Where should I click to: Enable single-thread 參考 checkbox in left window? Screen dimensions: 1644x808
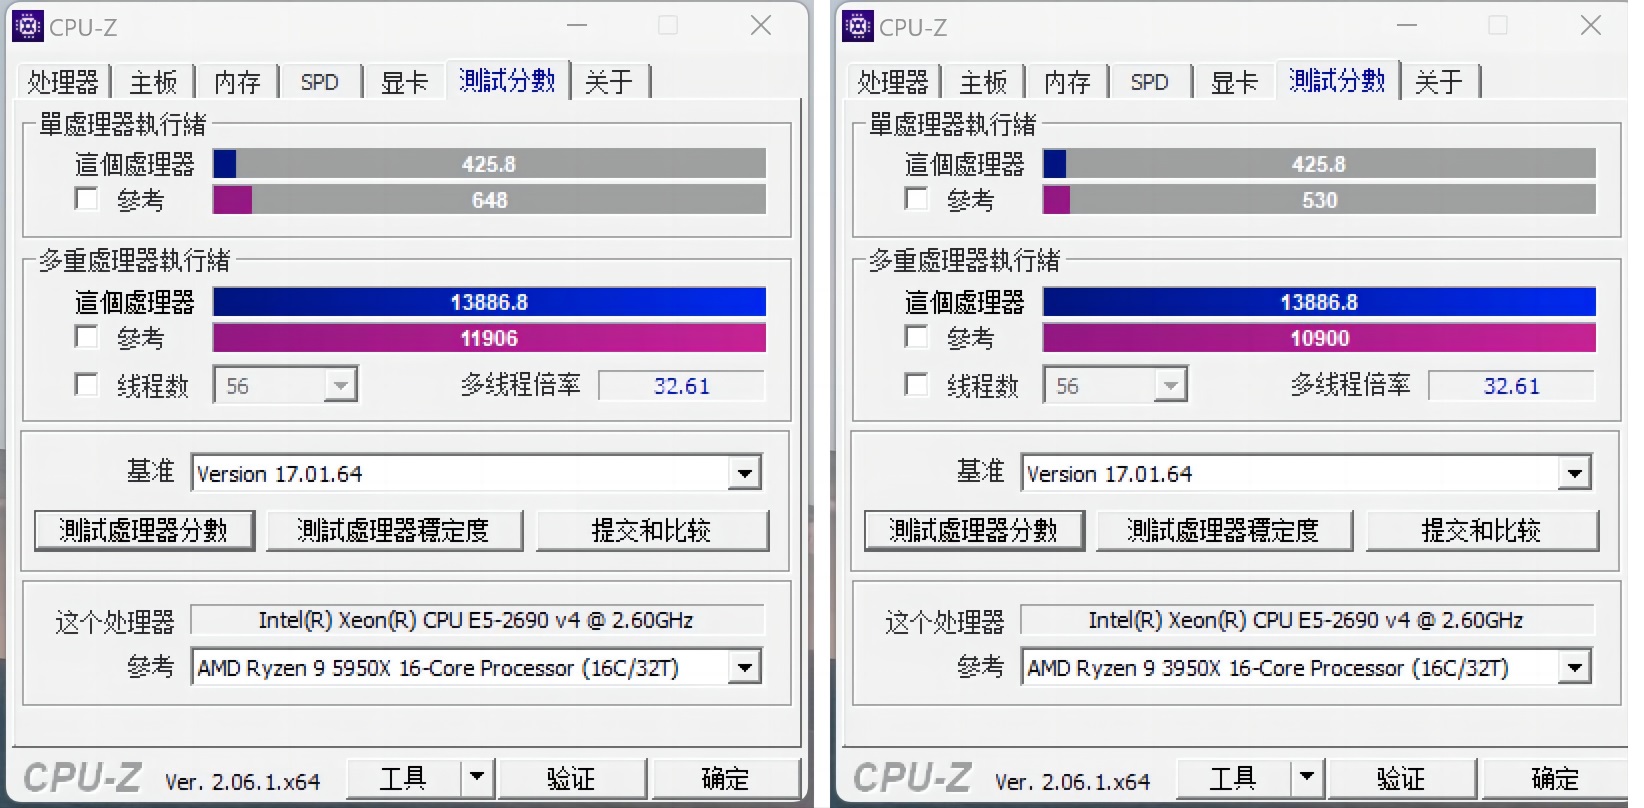pos(87,199)
